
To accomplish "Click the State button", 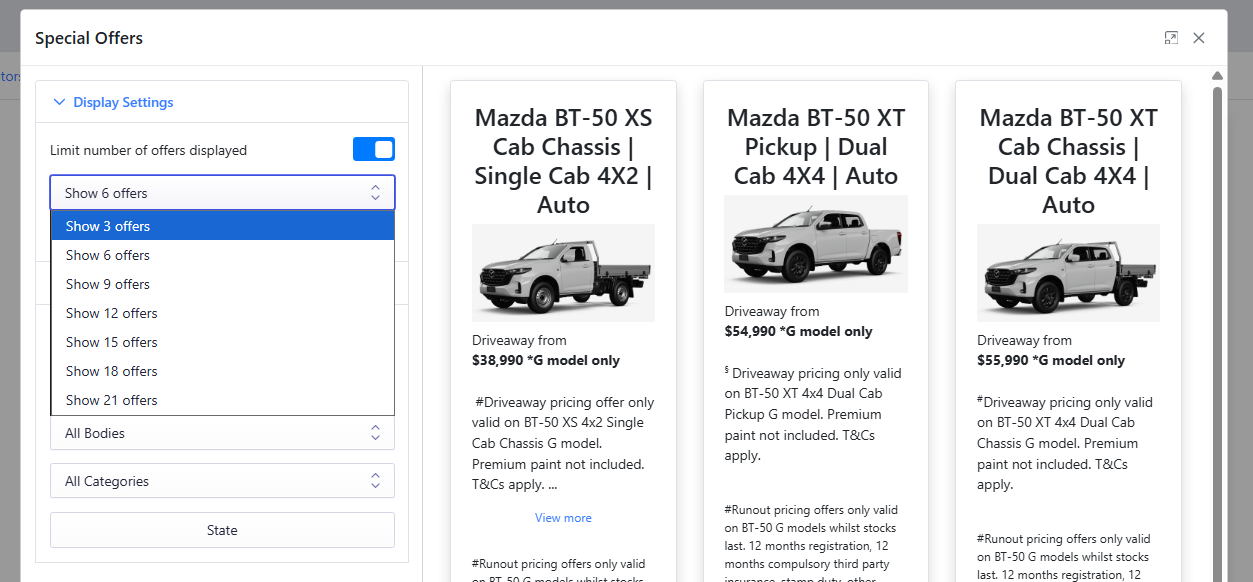I will click(x=222, y=530).
